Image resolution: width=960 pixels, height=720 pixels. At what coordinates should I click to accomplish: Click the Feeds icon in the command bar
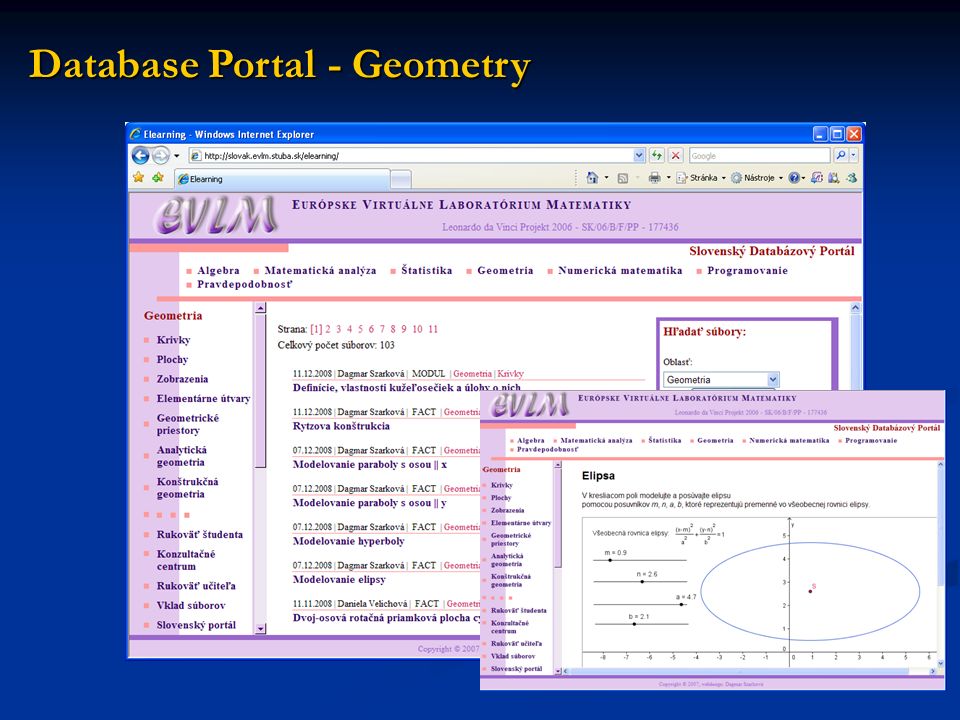(623, 178)
